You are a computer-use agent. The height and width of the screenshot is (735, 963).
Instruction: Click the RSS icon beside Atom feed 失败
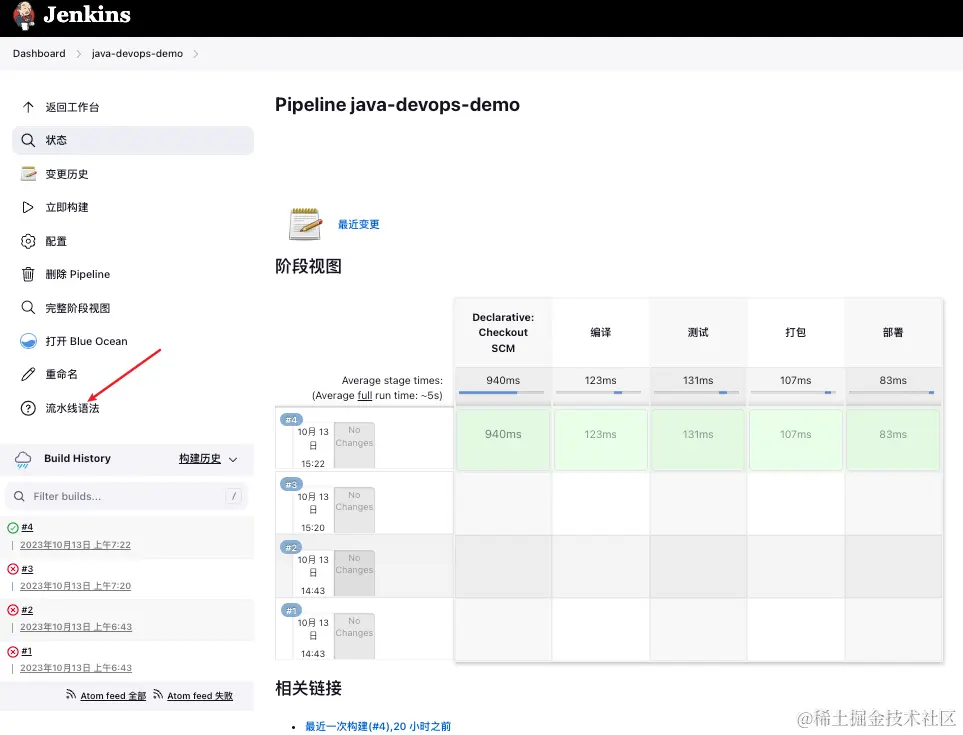tap(158, 694)
